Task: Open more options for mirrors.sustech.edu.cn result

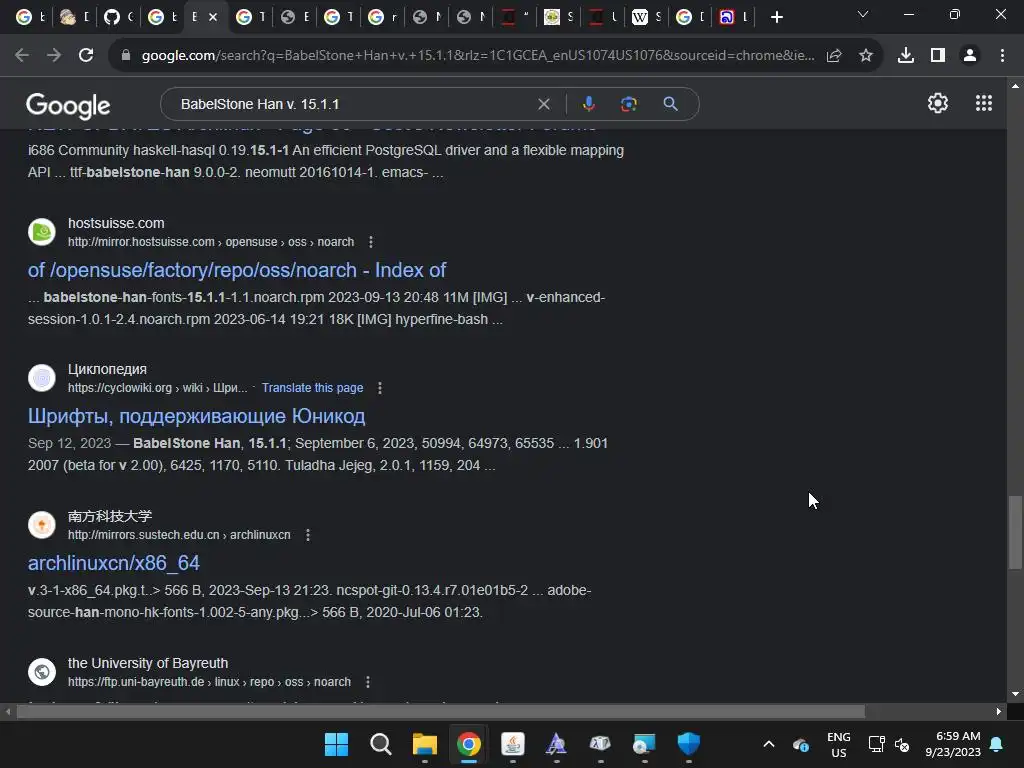Action: [308, 535]
